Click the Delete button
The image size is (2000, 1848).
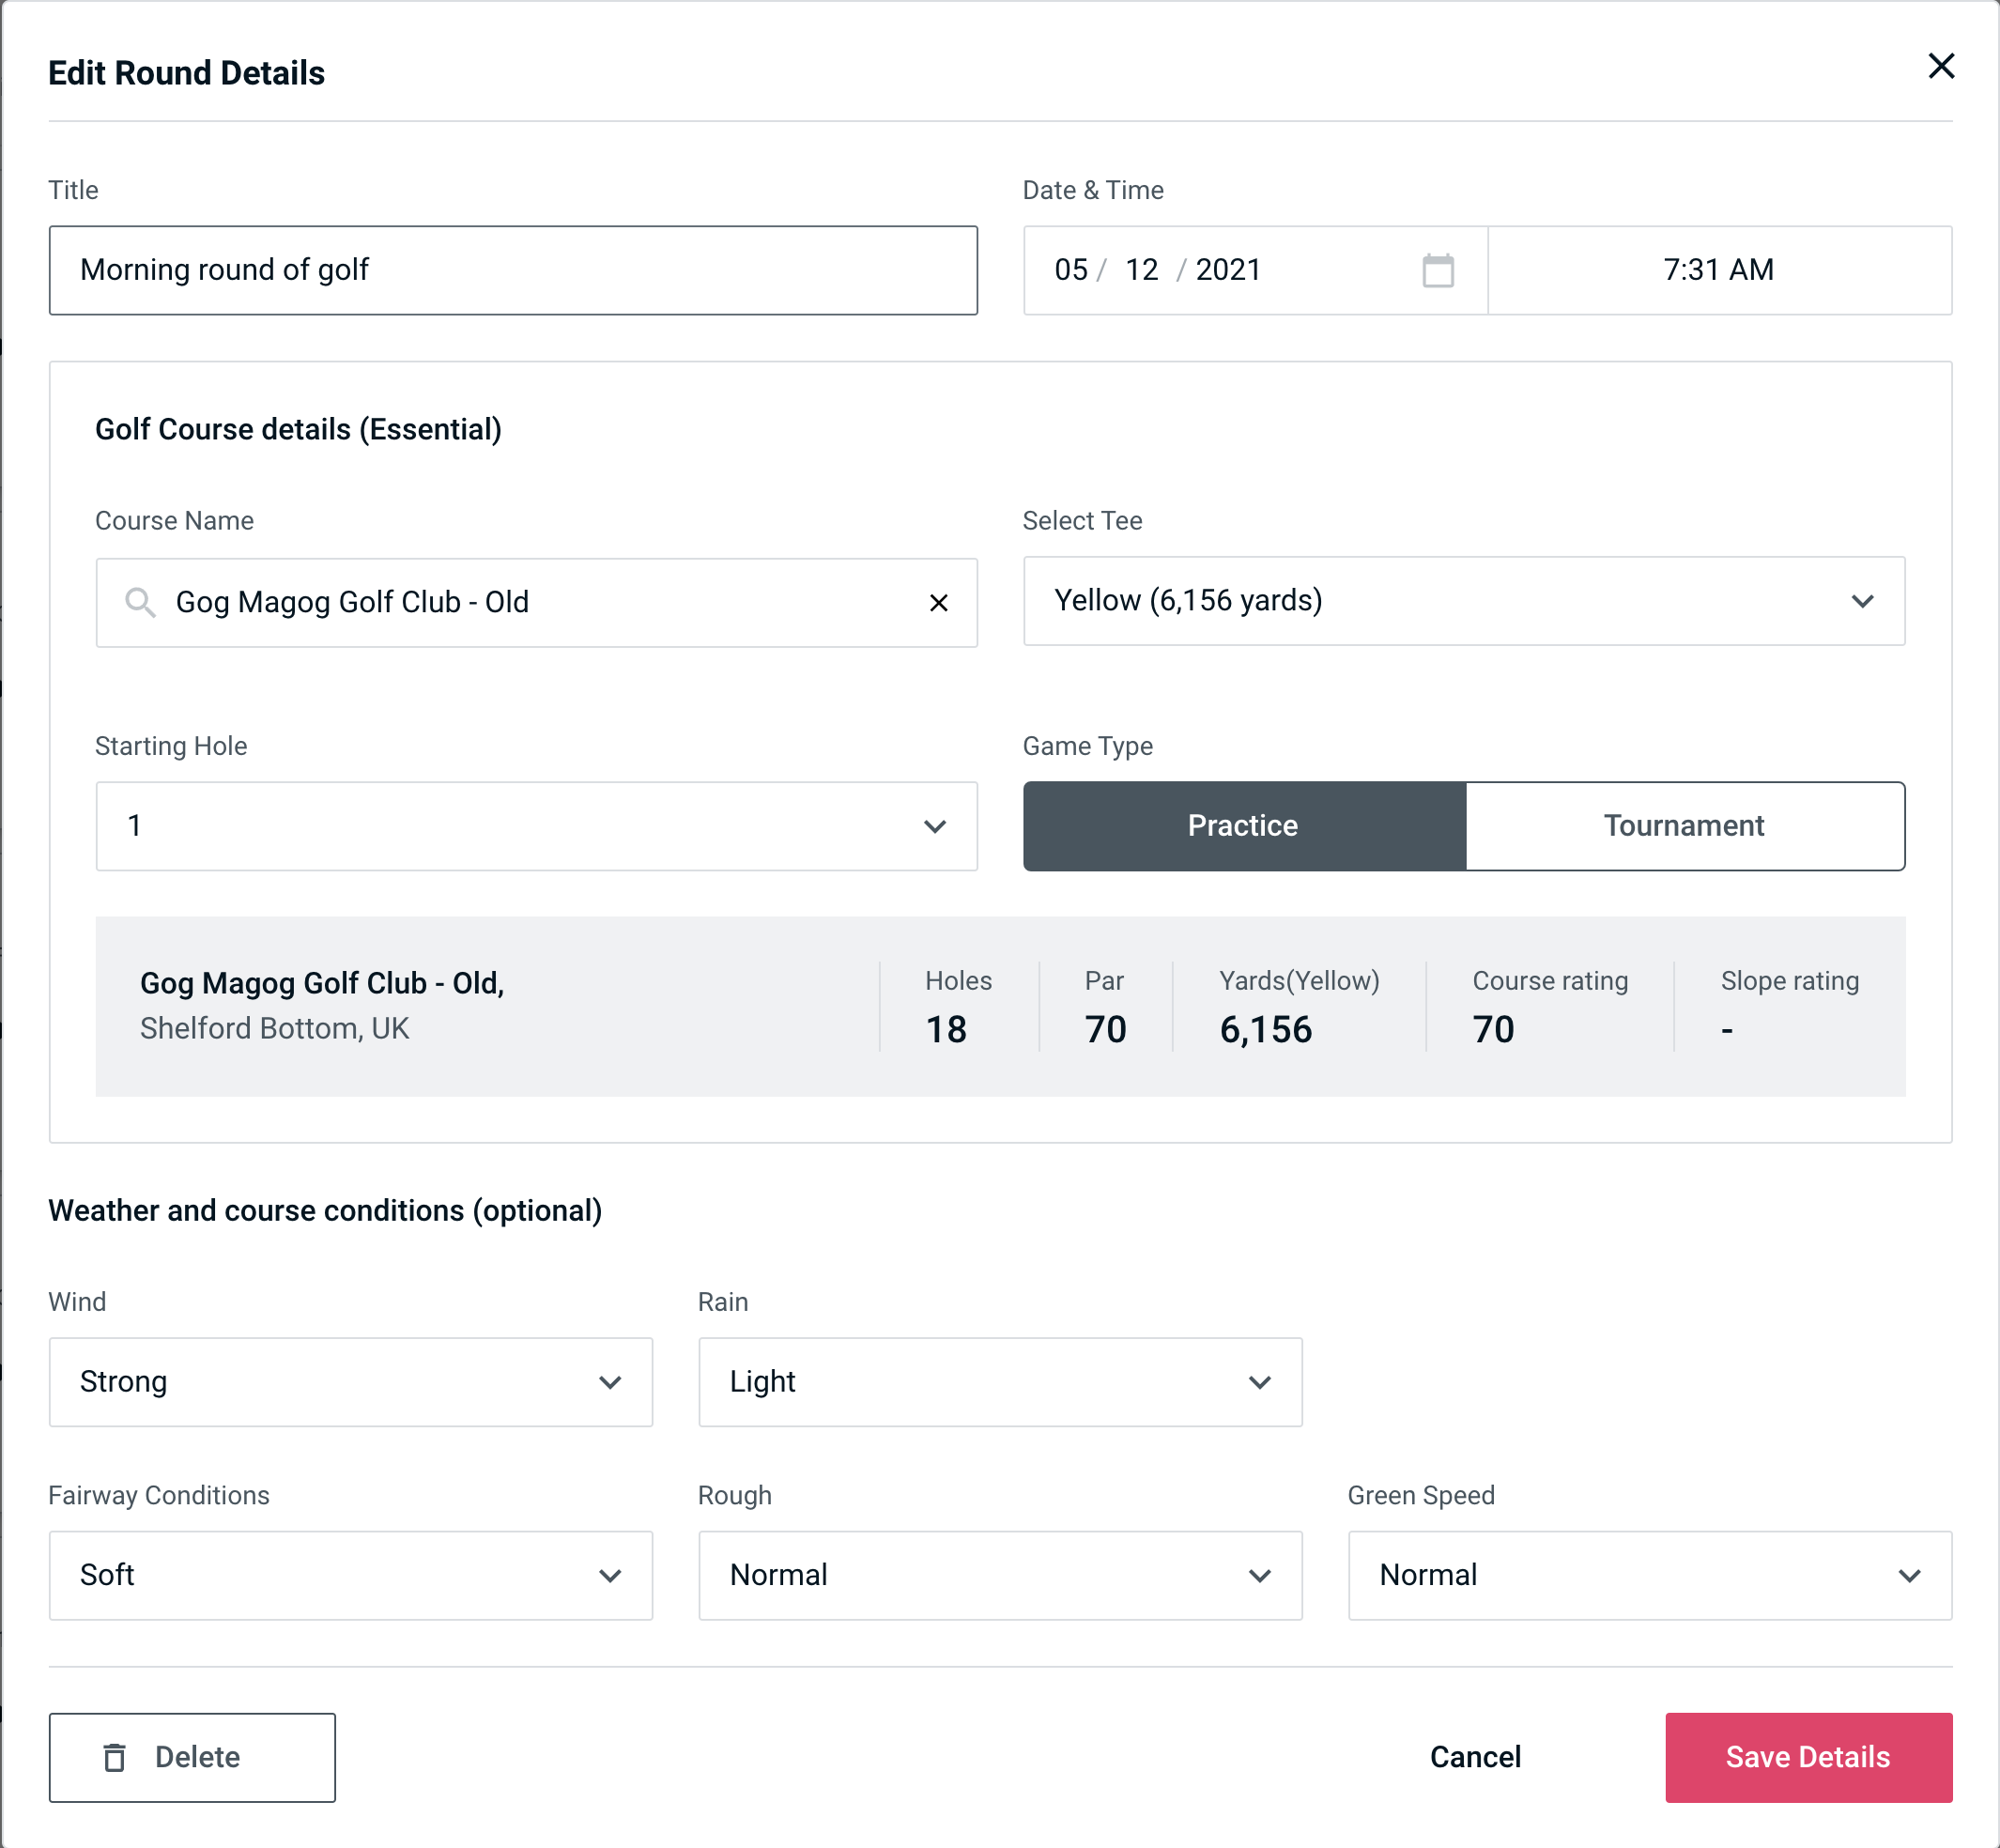click(x=193, y=1758)
